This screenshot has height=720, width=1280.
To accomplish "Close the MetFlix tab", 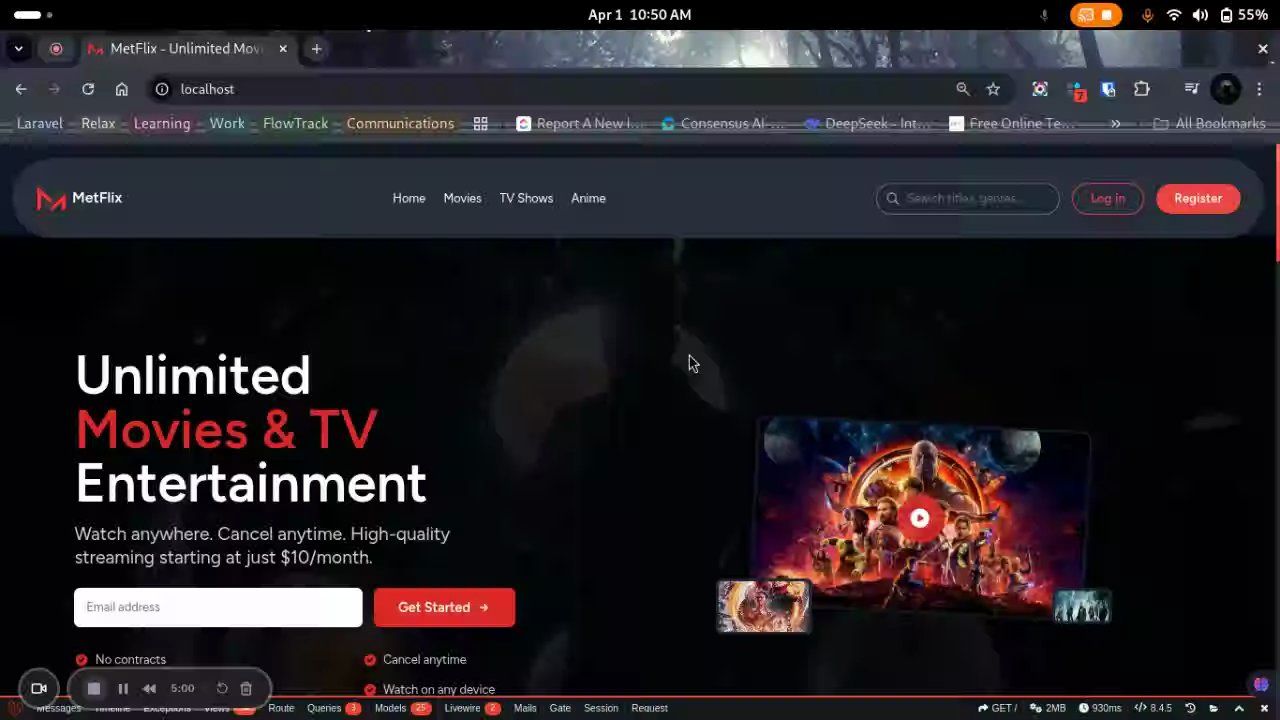I will [283, 48].
